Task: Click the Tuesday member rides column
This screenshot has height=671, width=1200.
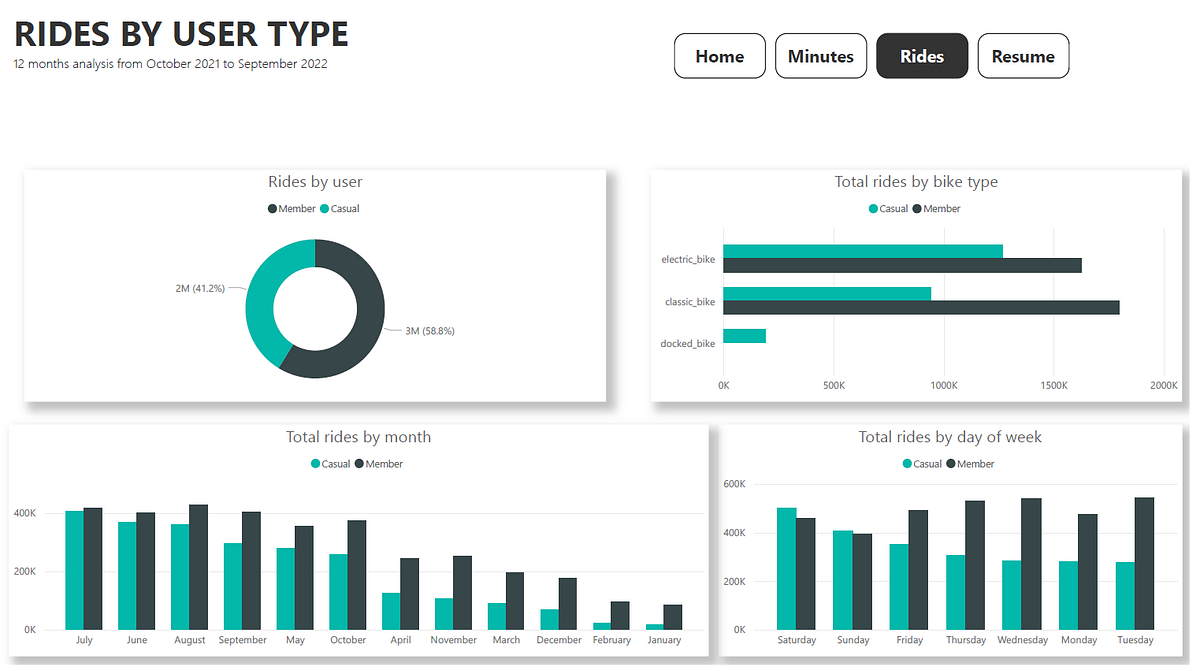Action: [1143, 560]
